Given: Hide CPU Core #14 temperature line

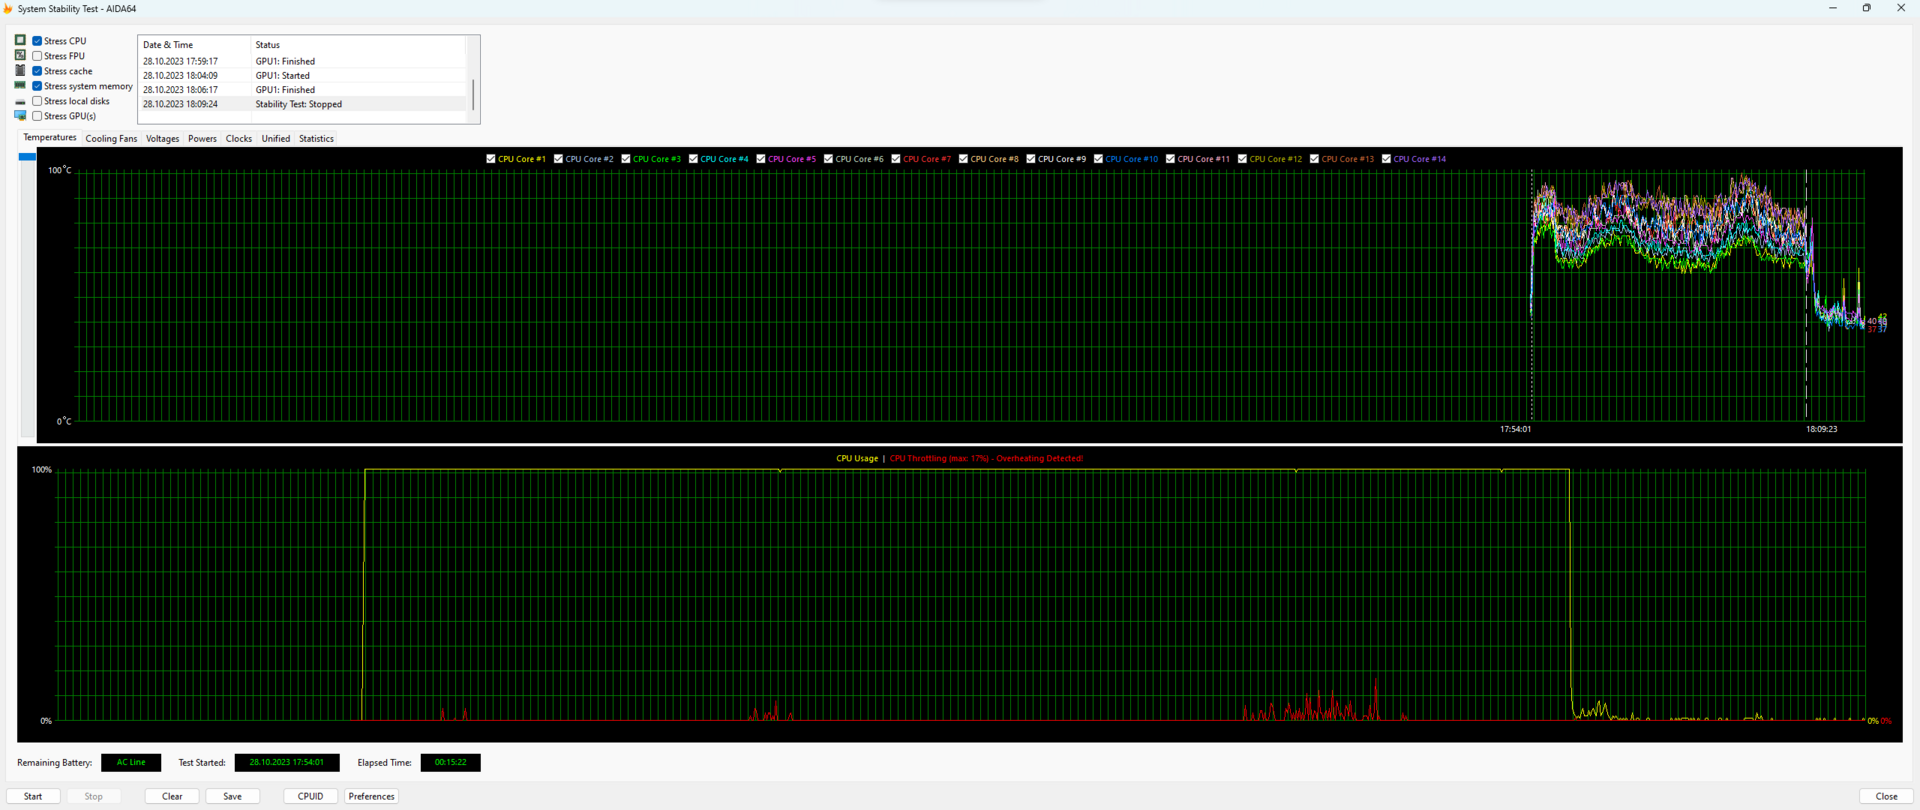Looking at the screenshot, I should (1386, 159).
